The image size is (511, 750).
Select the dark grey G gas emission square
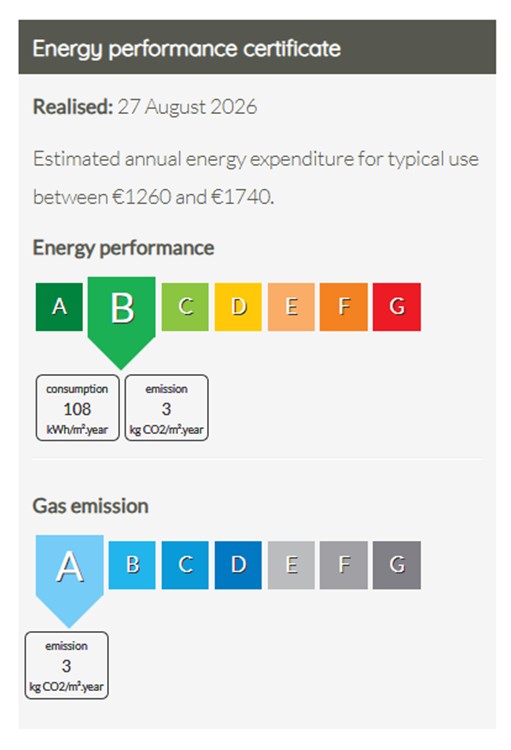coord(397,565)
